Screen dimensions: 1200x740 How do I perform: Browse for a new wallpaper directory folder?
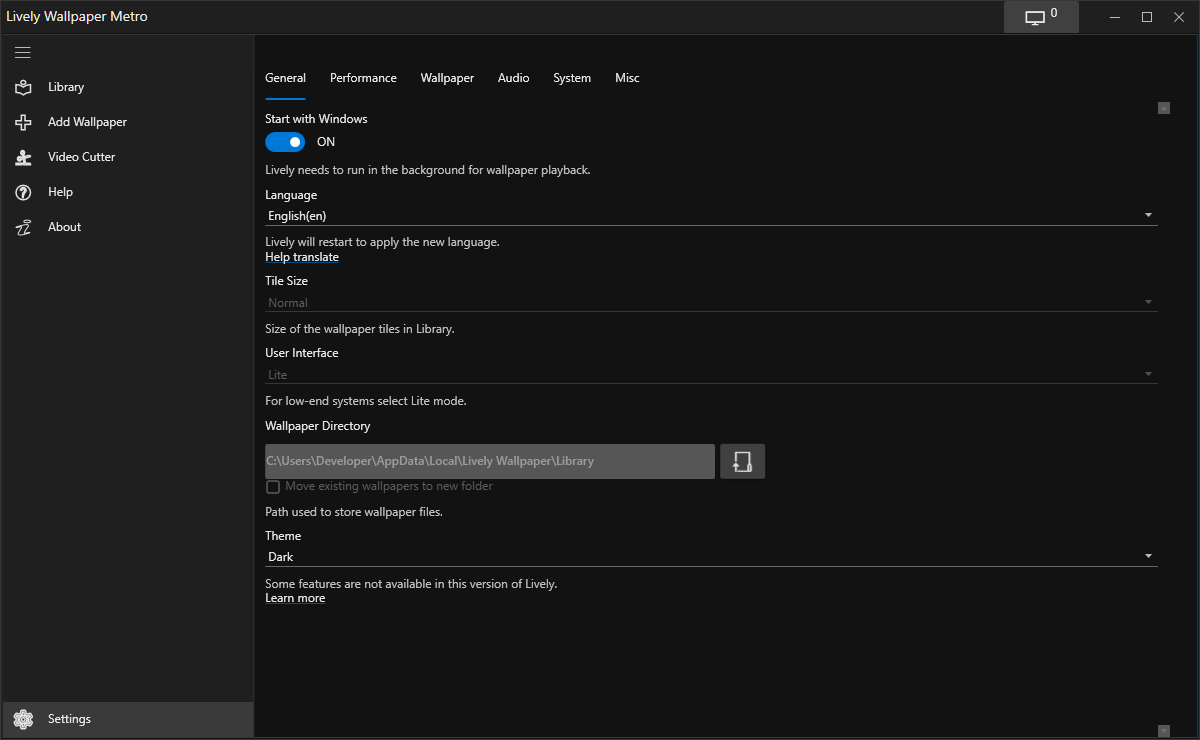(742, 461)
